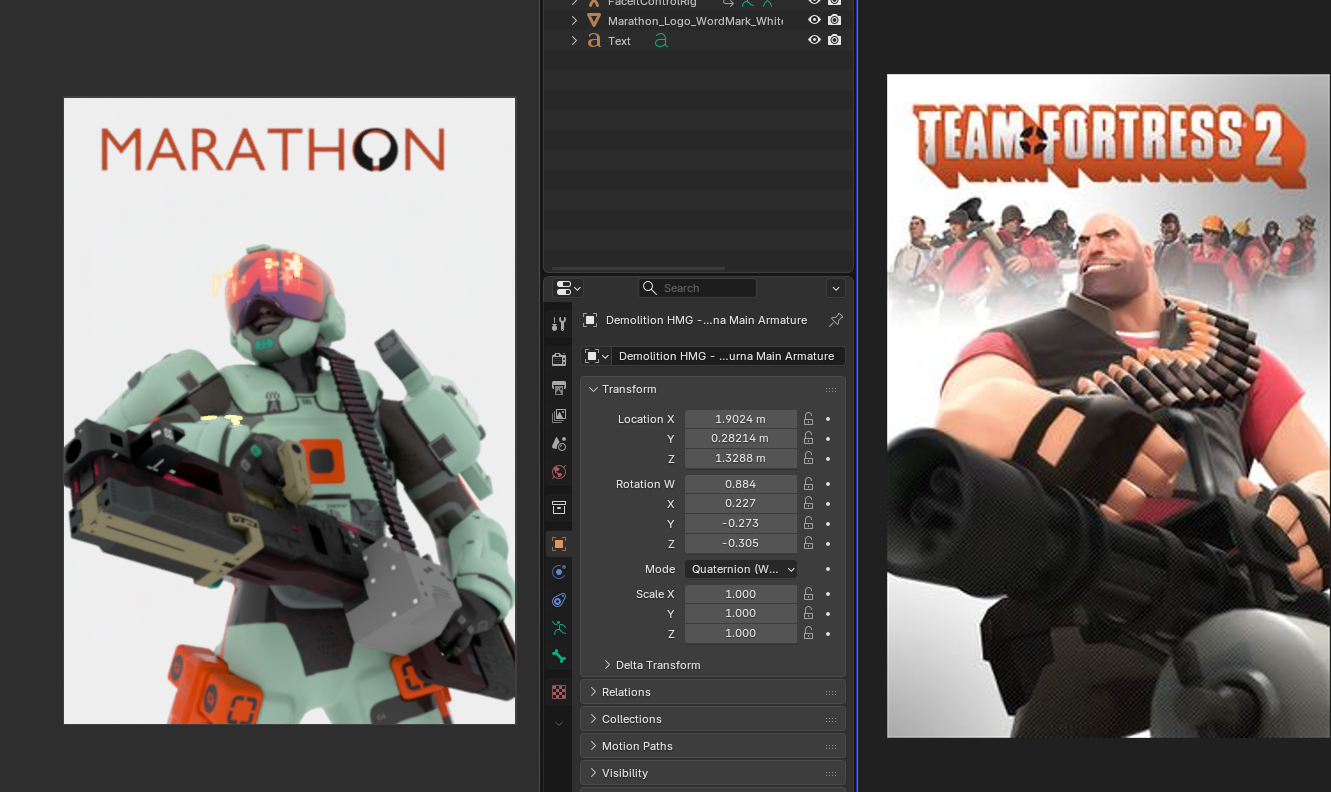
Task: Click the Location Z value 1.3288 m
Action: 741,458
